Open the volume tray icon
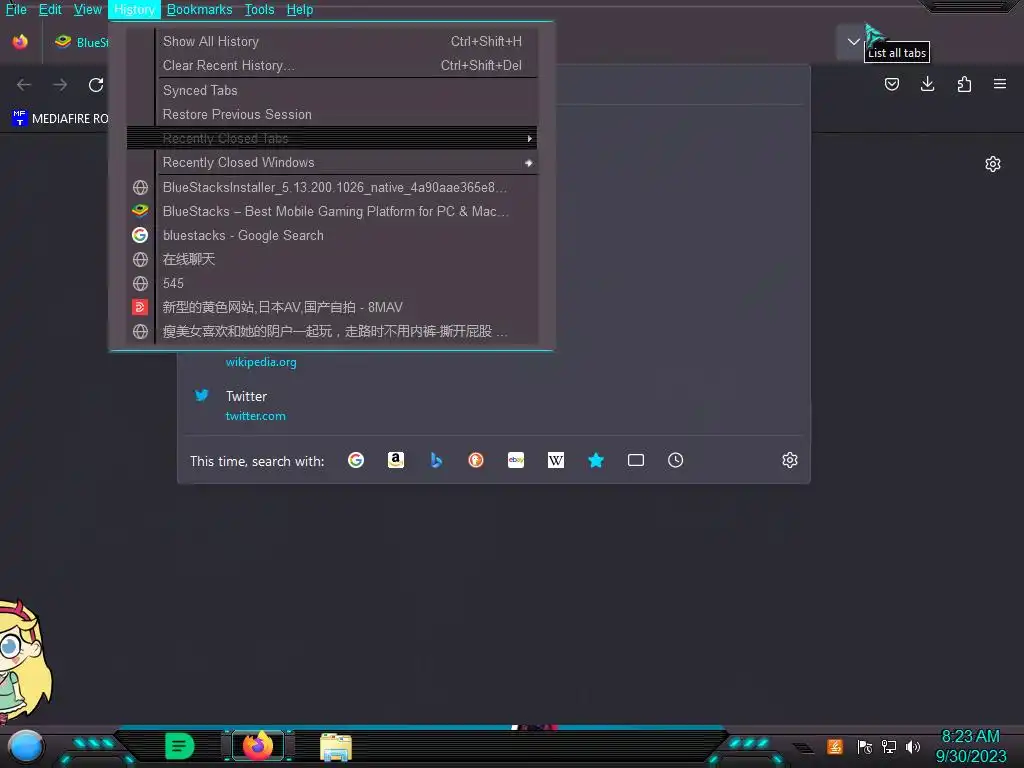 913,746
